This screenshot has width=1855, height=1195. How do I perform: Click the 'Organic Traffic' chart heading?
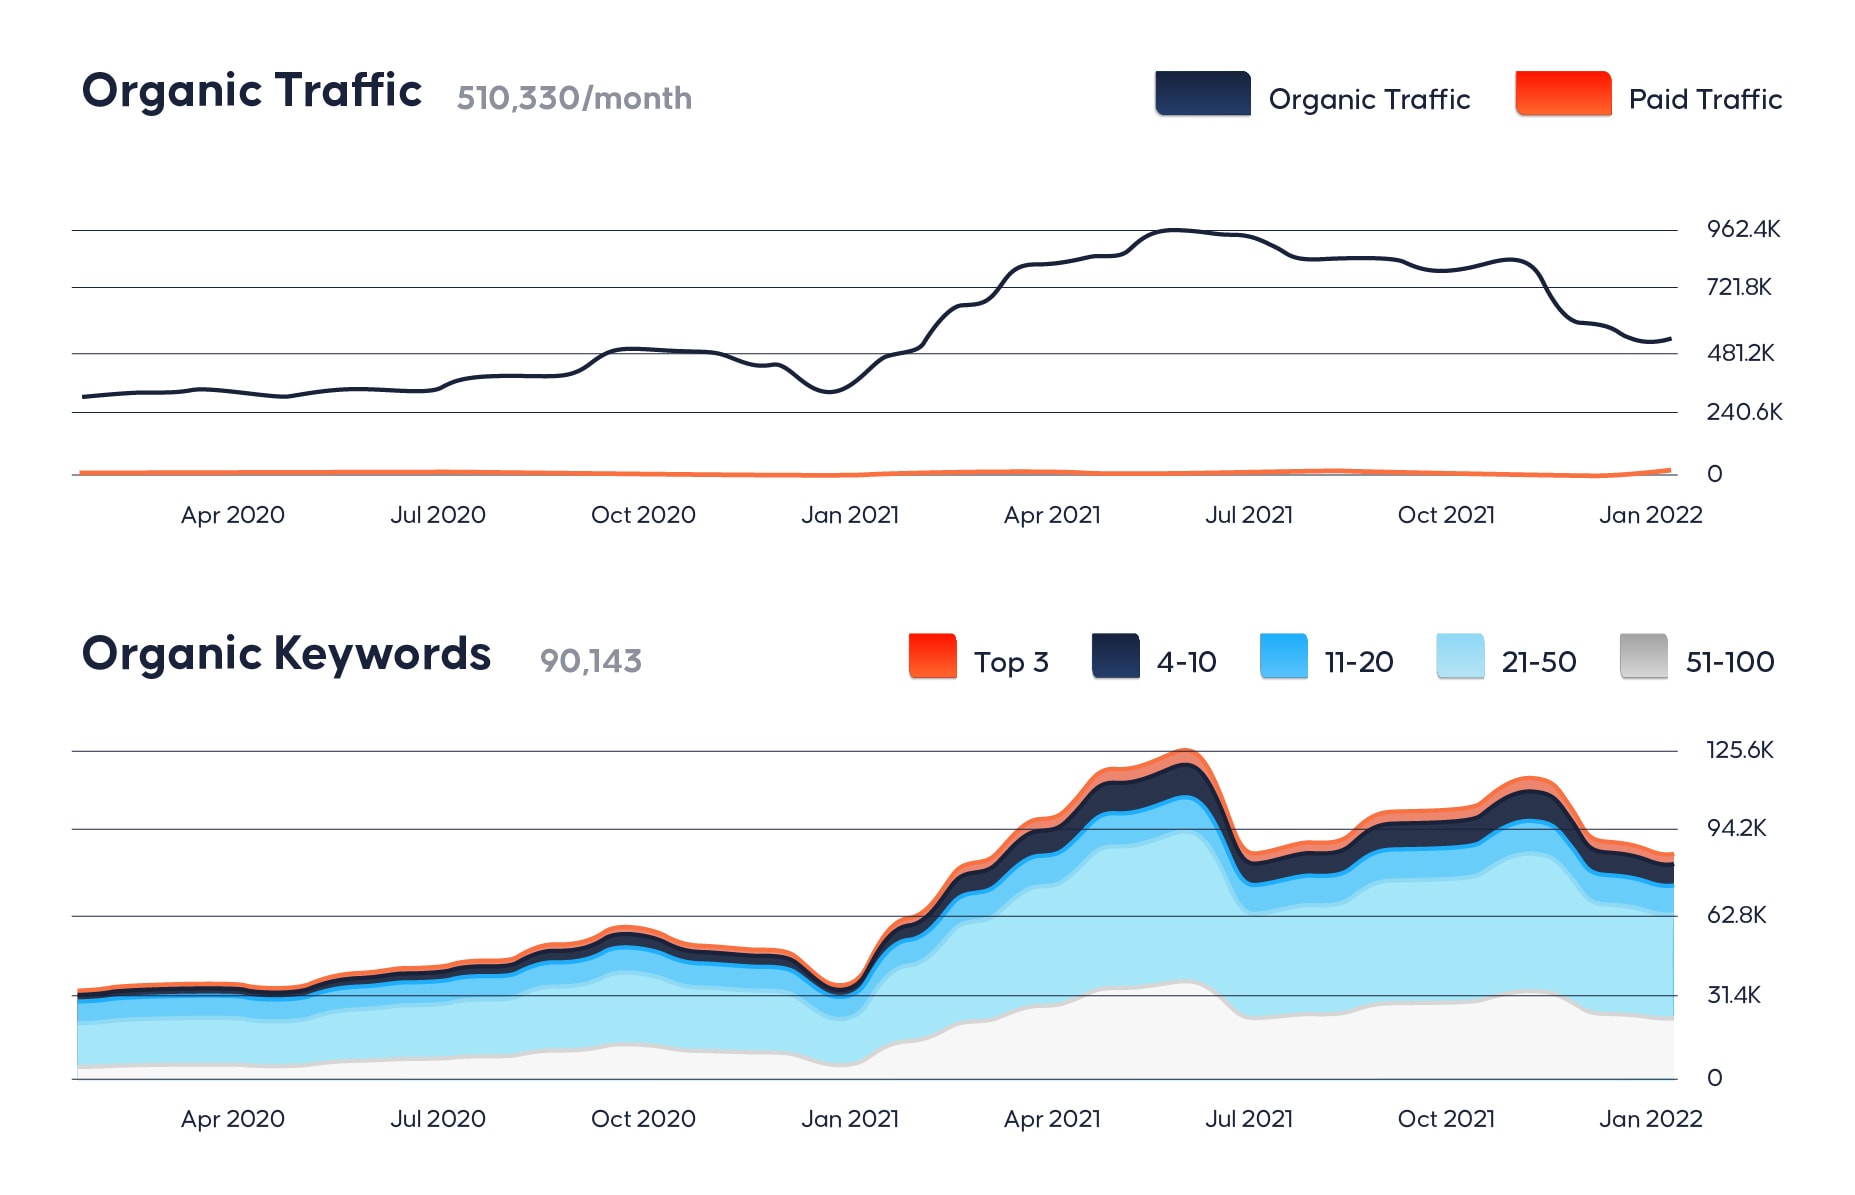tap(252, 90)
